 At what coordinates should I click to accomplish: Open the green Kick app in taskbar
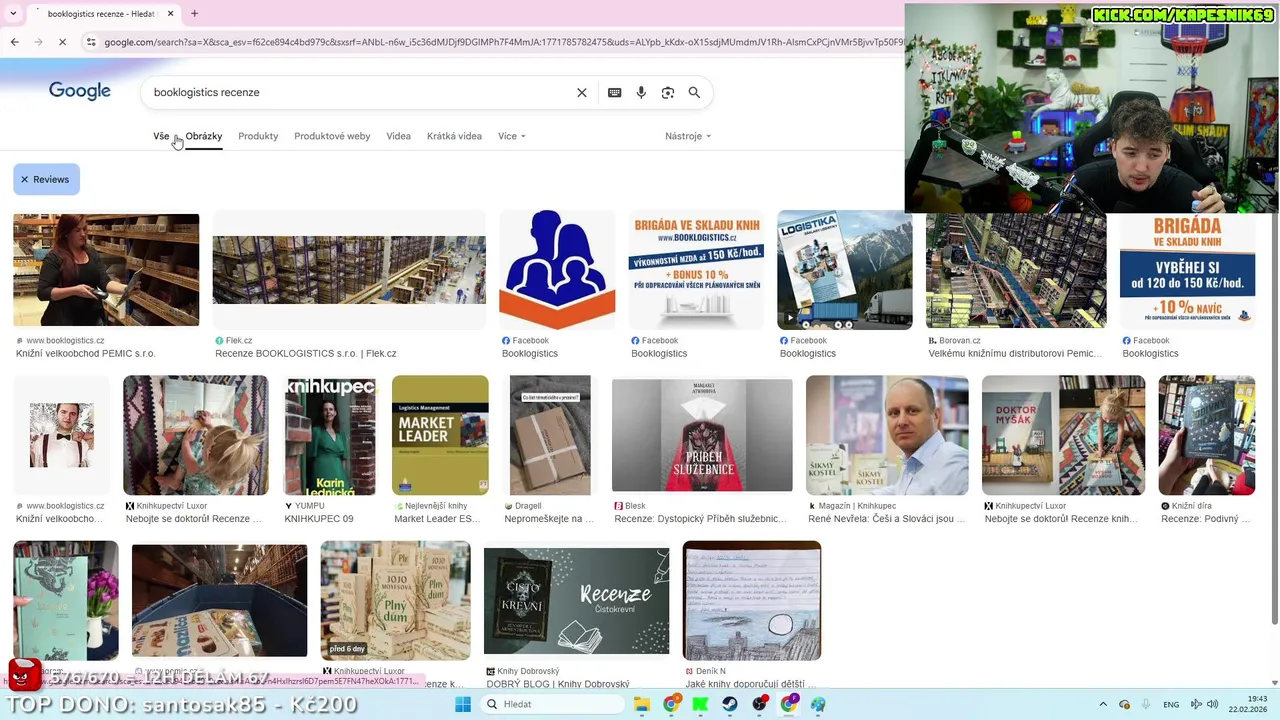701,704
